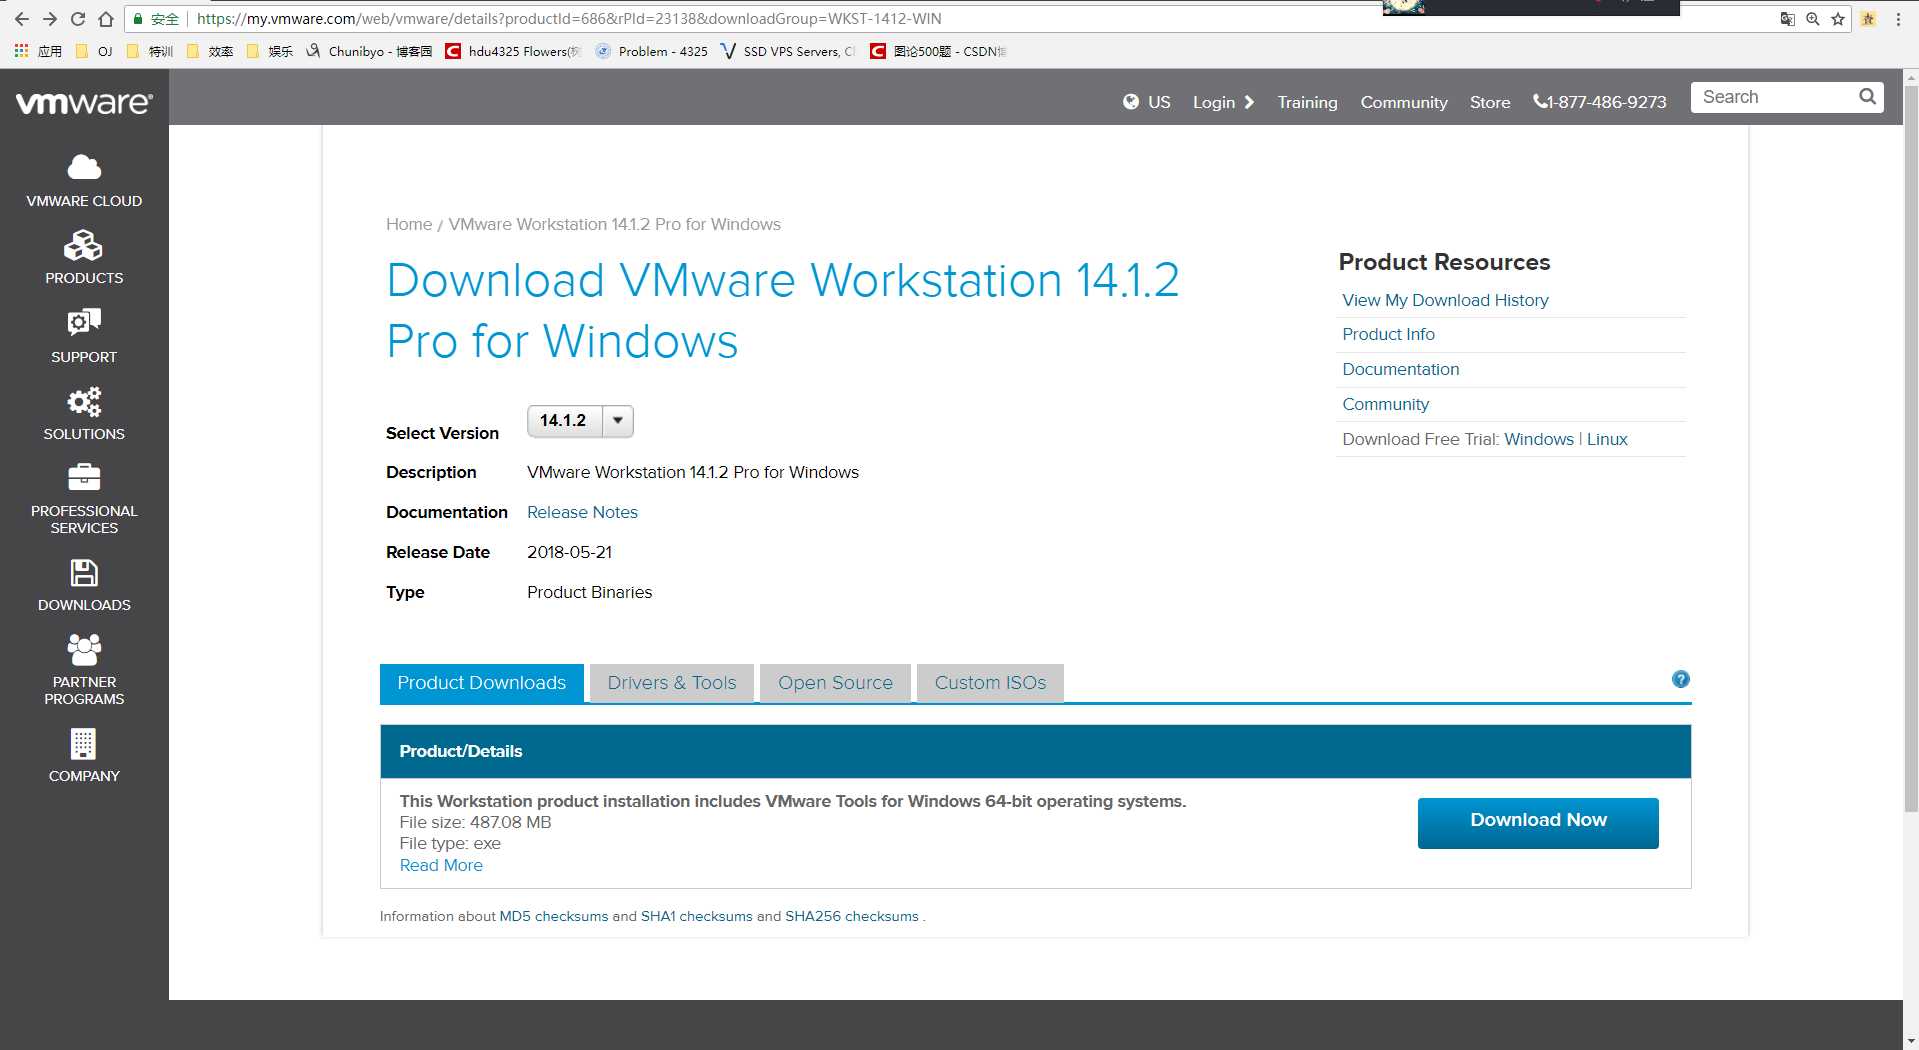Open the Product Info link
Viewport: 1919px width, 1050px height.
click(1388, 334)
